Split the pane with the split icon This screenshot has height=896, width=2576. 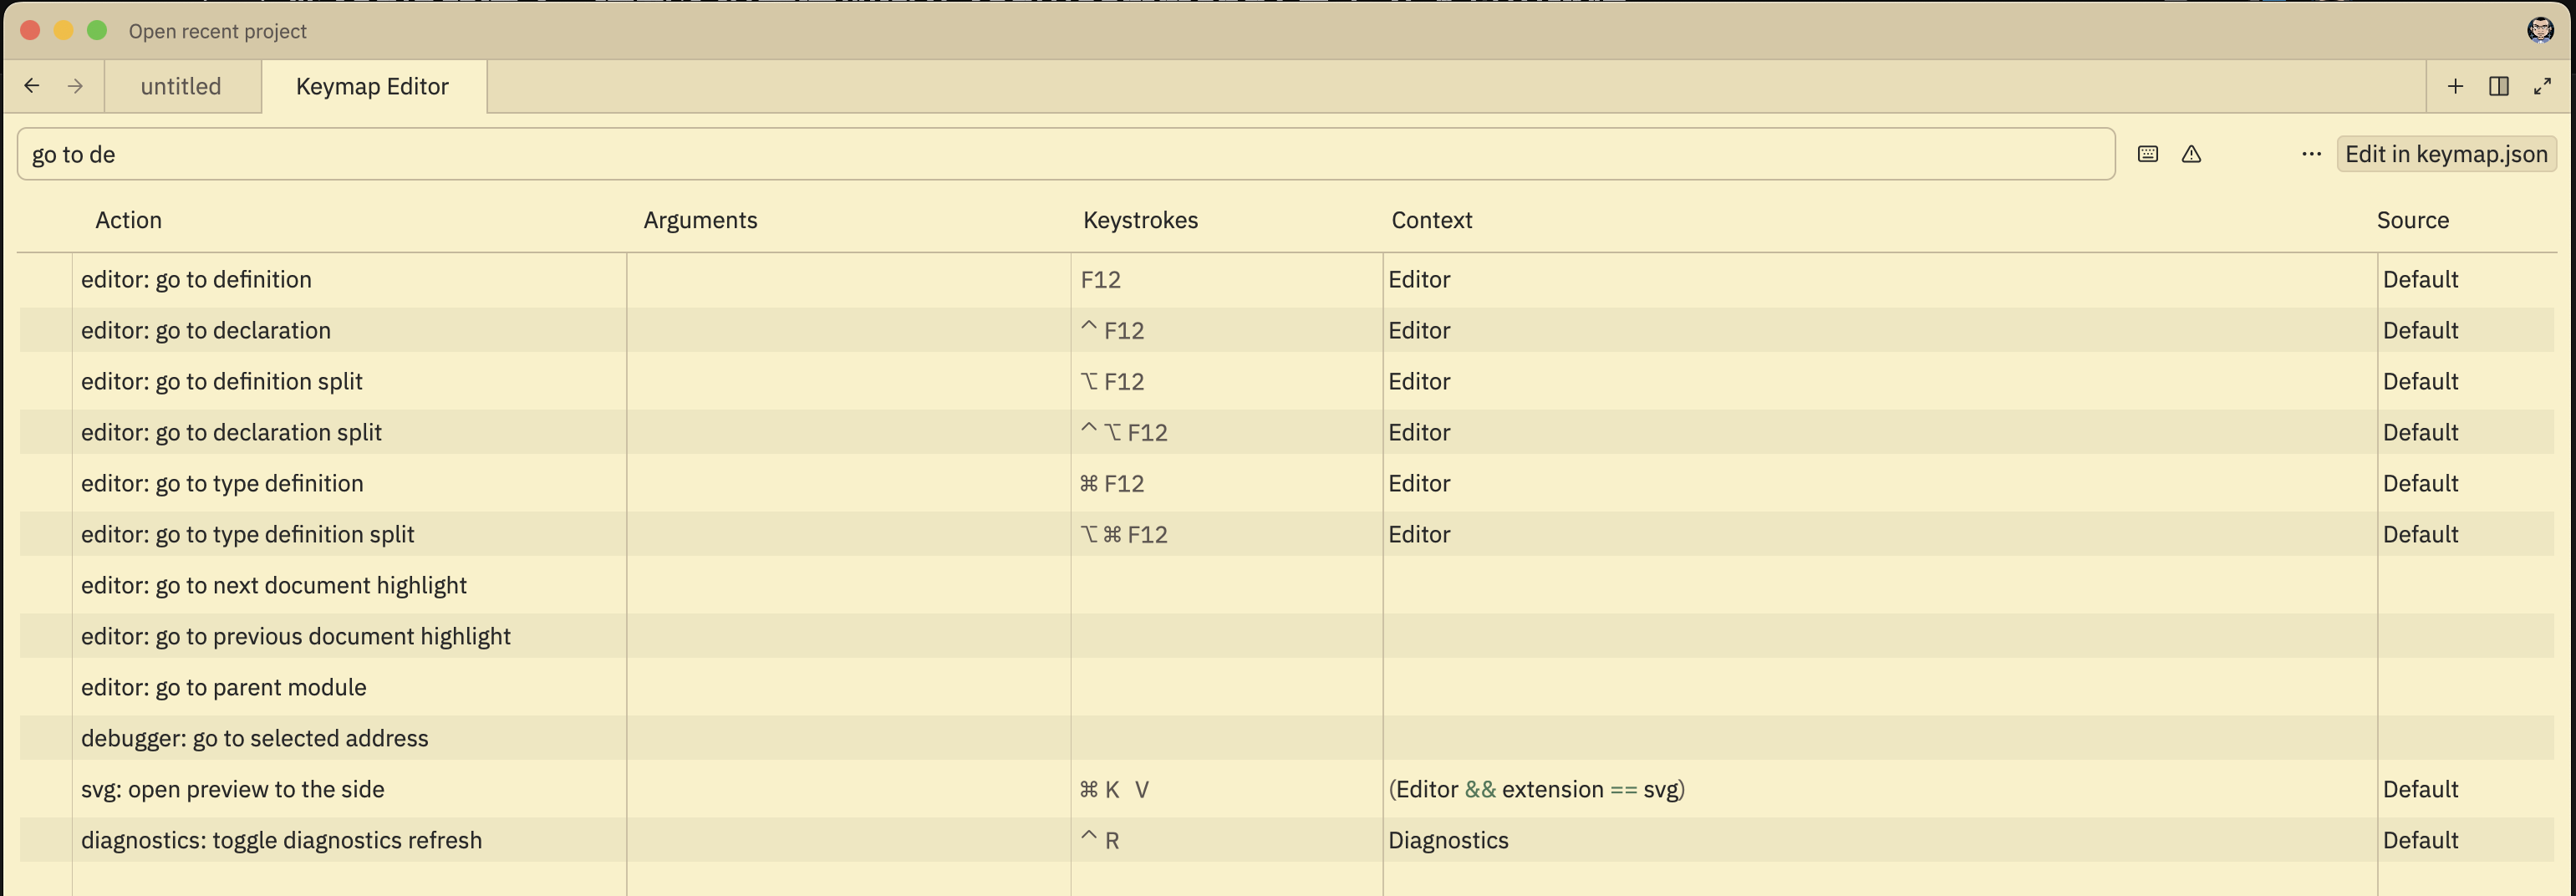(x=2499, y=86)
